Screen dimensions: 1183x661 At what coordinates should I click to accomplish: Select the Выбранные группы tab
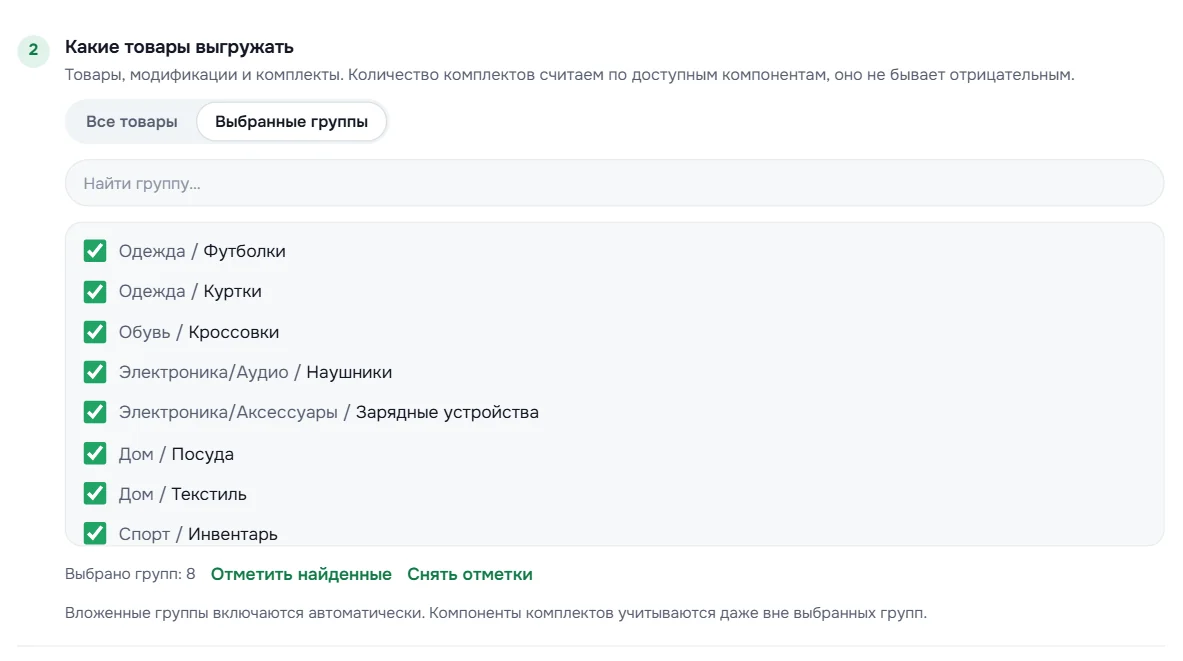(x=291, y=121)
